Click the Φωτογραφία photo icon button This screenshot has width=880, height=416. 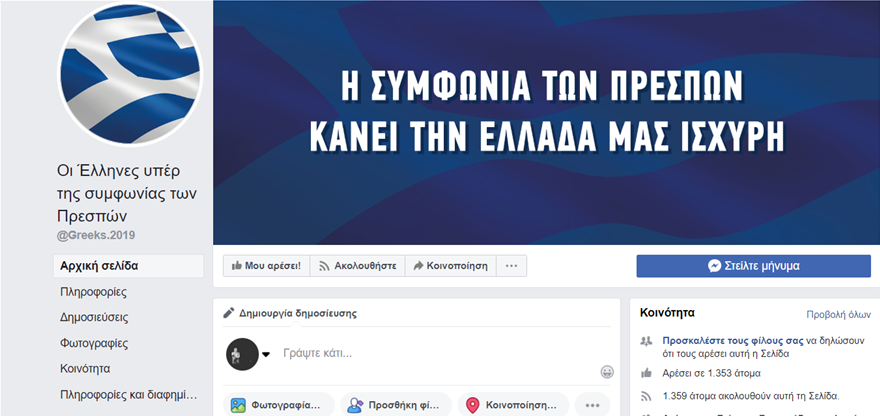tap(279, 405)
